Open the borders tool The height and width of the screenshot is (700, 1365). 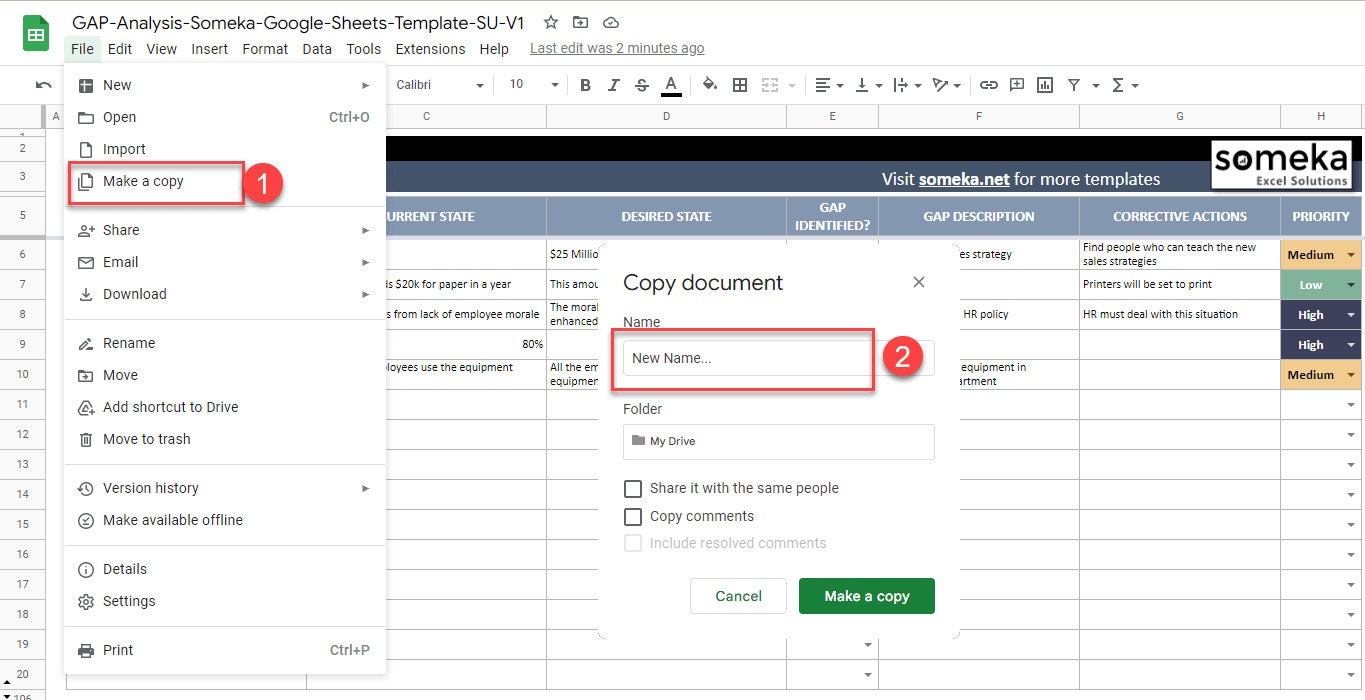click(x=740, y=85)
